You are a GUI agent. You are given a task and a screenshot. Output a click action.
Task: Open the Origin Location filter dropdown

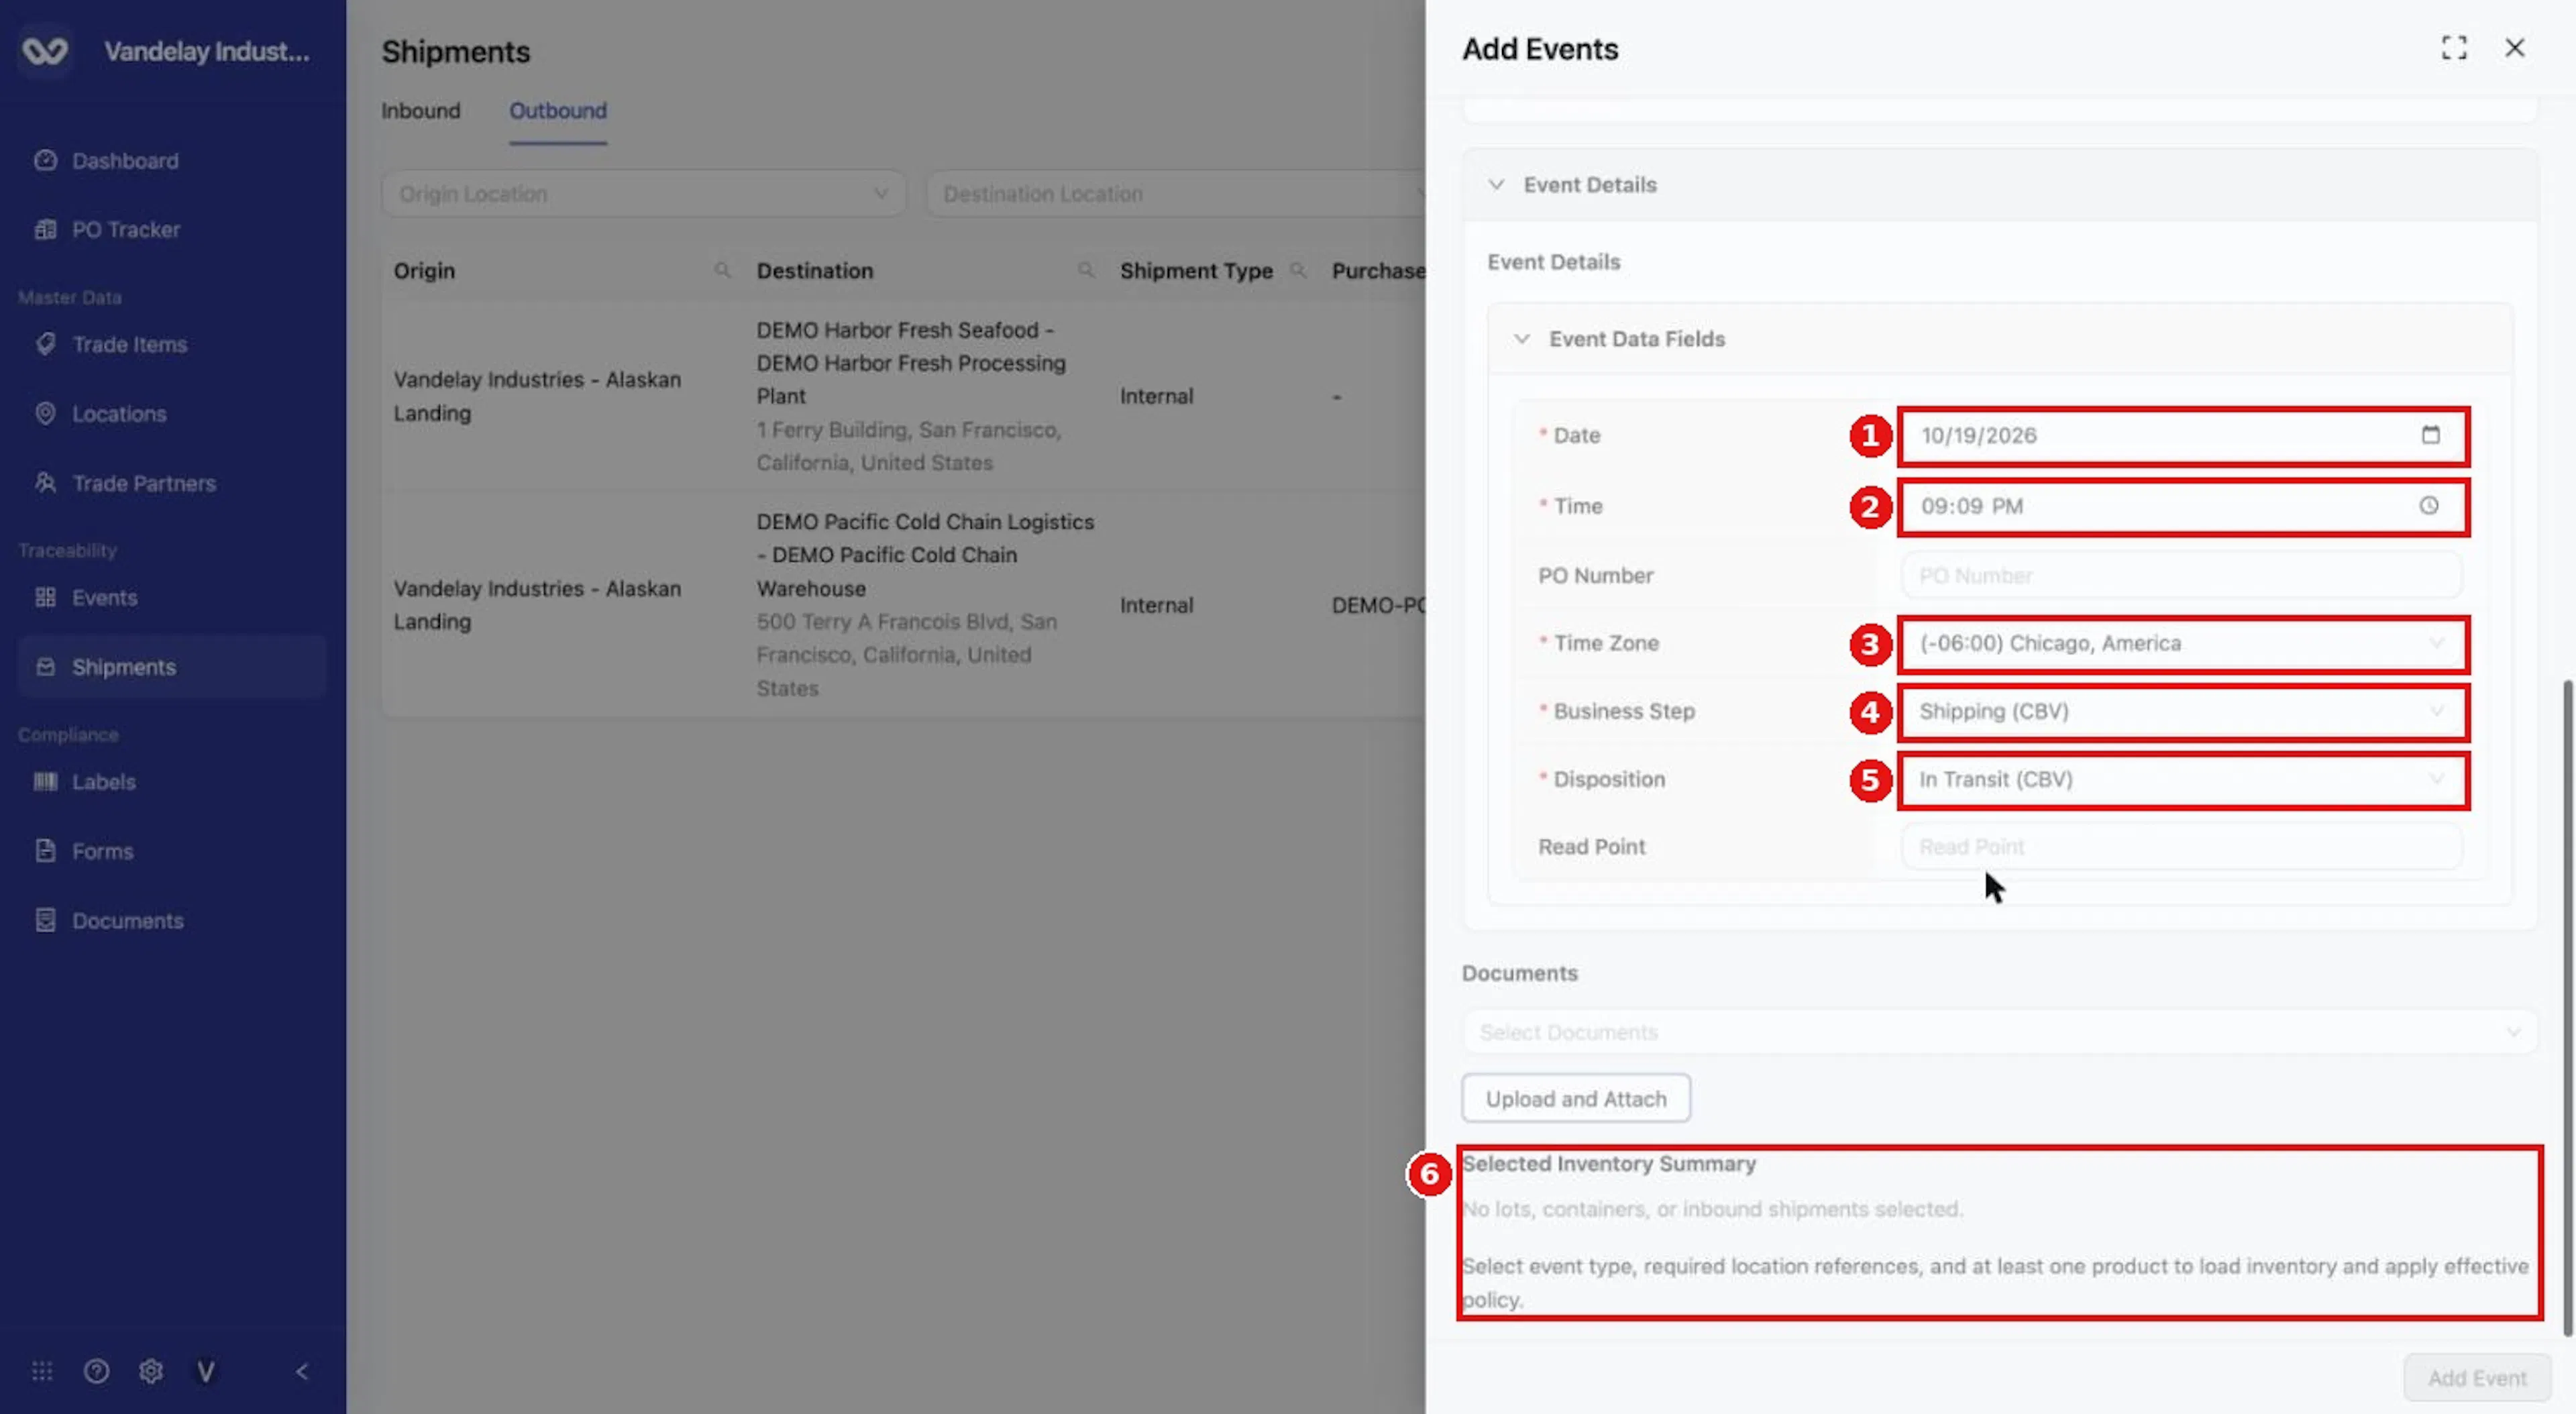[x=643, y=194]
